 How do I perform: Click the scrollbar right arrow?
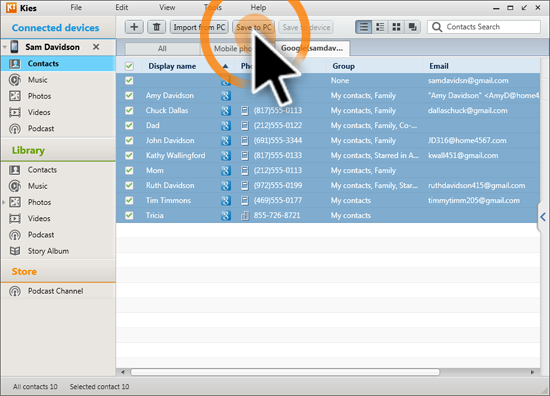532,372
